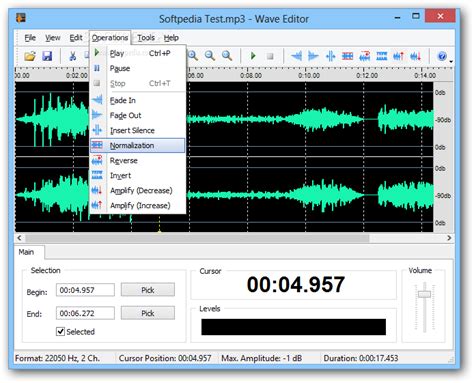Select Fade In from the Operations menu
474x383 pixels.
point(137,100)
